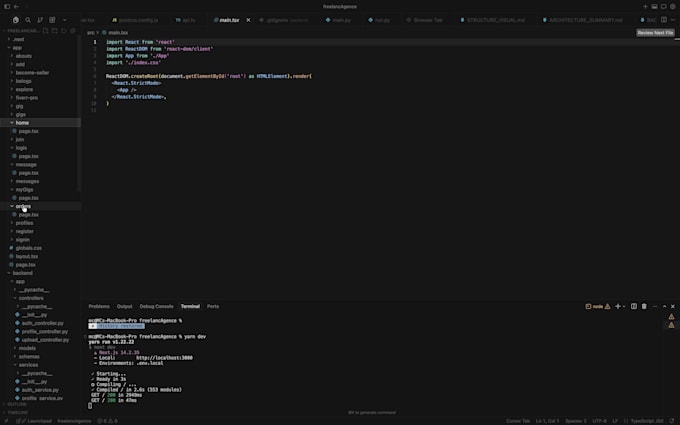
Task: Switch to the postcss.config.js tab
Action: point(135,20)
